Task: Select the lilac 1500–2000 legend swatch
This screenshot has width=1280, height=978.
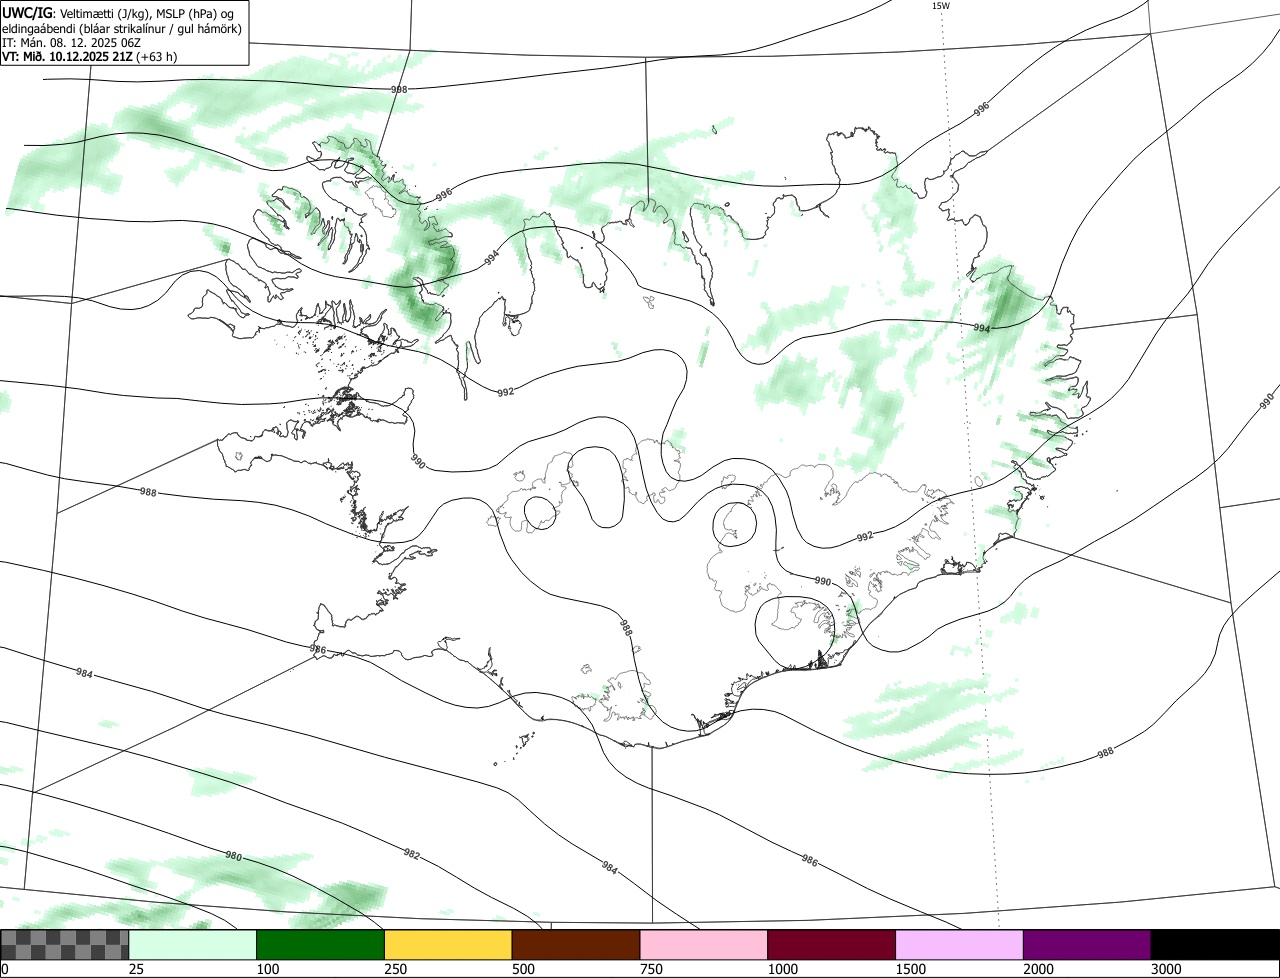Action: pos(959,945)
